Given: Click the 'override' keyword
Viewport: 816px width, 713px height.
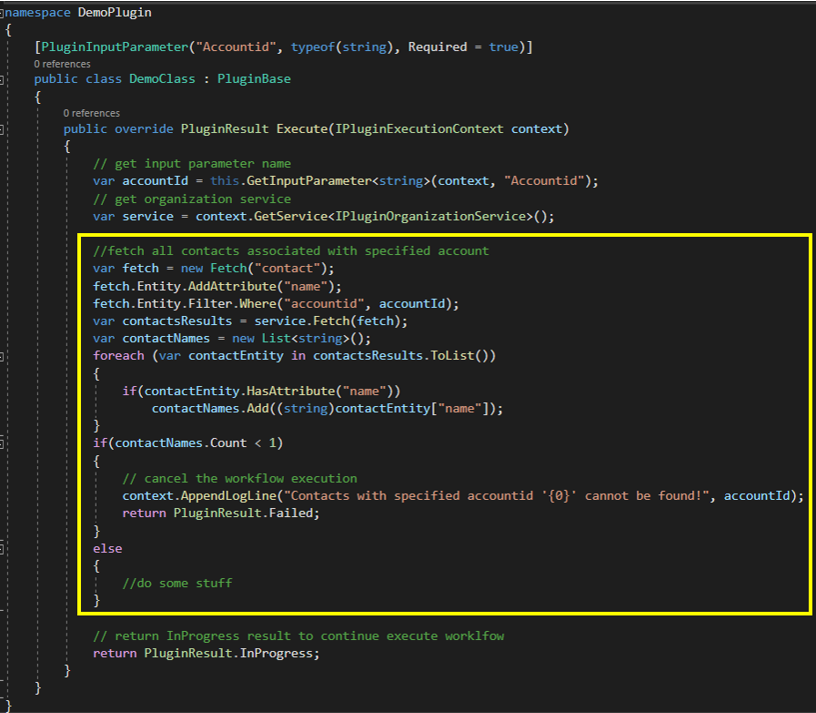Looking at the screenshot, I should point(144,129).
